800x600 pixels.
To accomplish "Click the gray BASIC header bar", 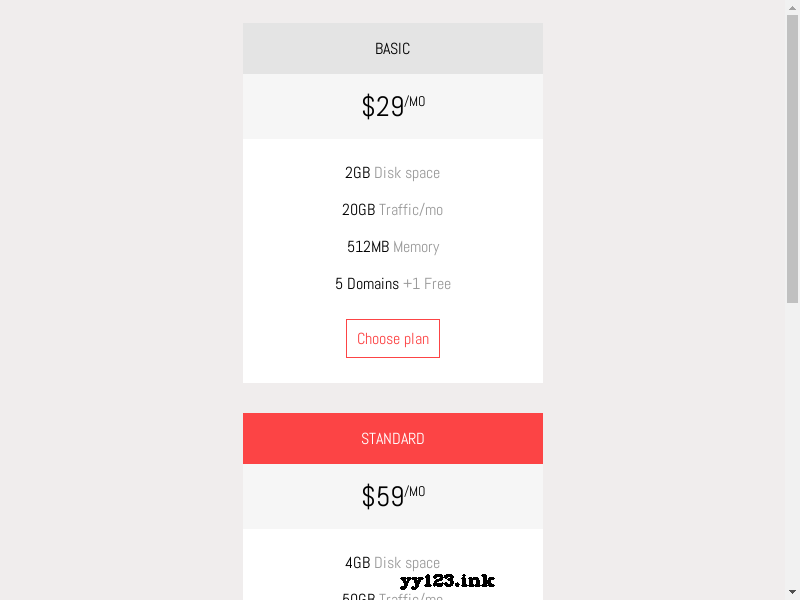I will pyautogui.click(x=392, y=48).
